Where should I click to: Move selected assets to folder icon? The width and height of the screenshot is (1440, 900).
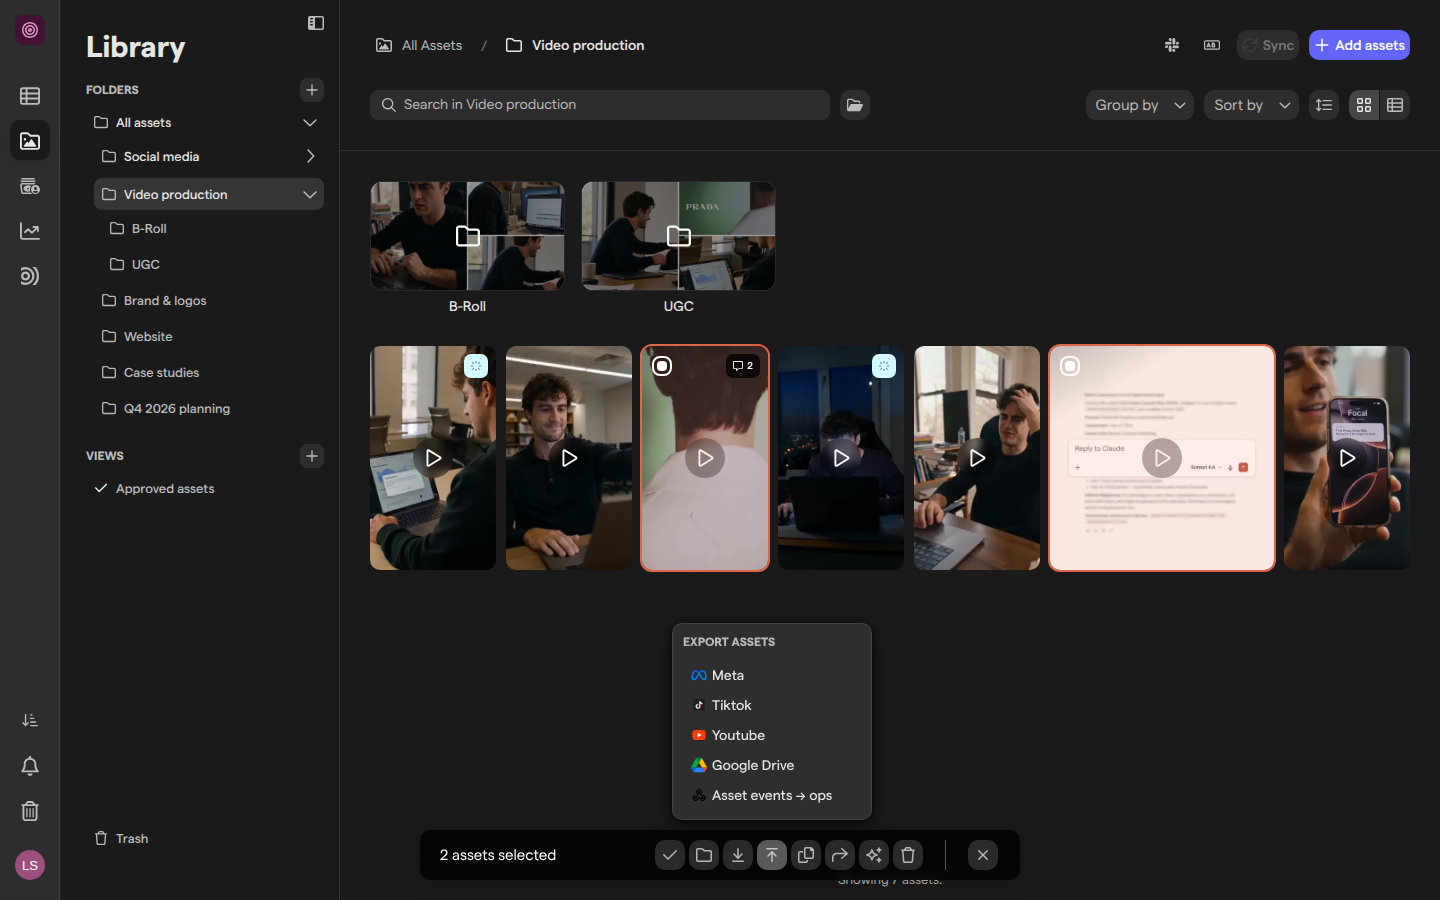(x=704, y=855)
